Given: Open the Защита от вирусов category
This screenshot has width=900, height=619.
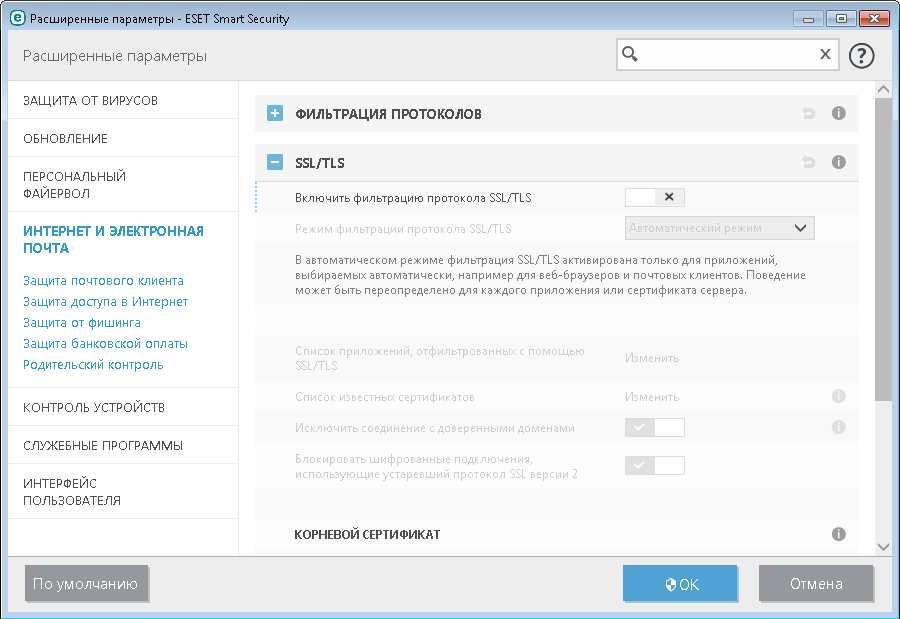Looking at the screenshot, I should click(90, 101).
